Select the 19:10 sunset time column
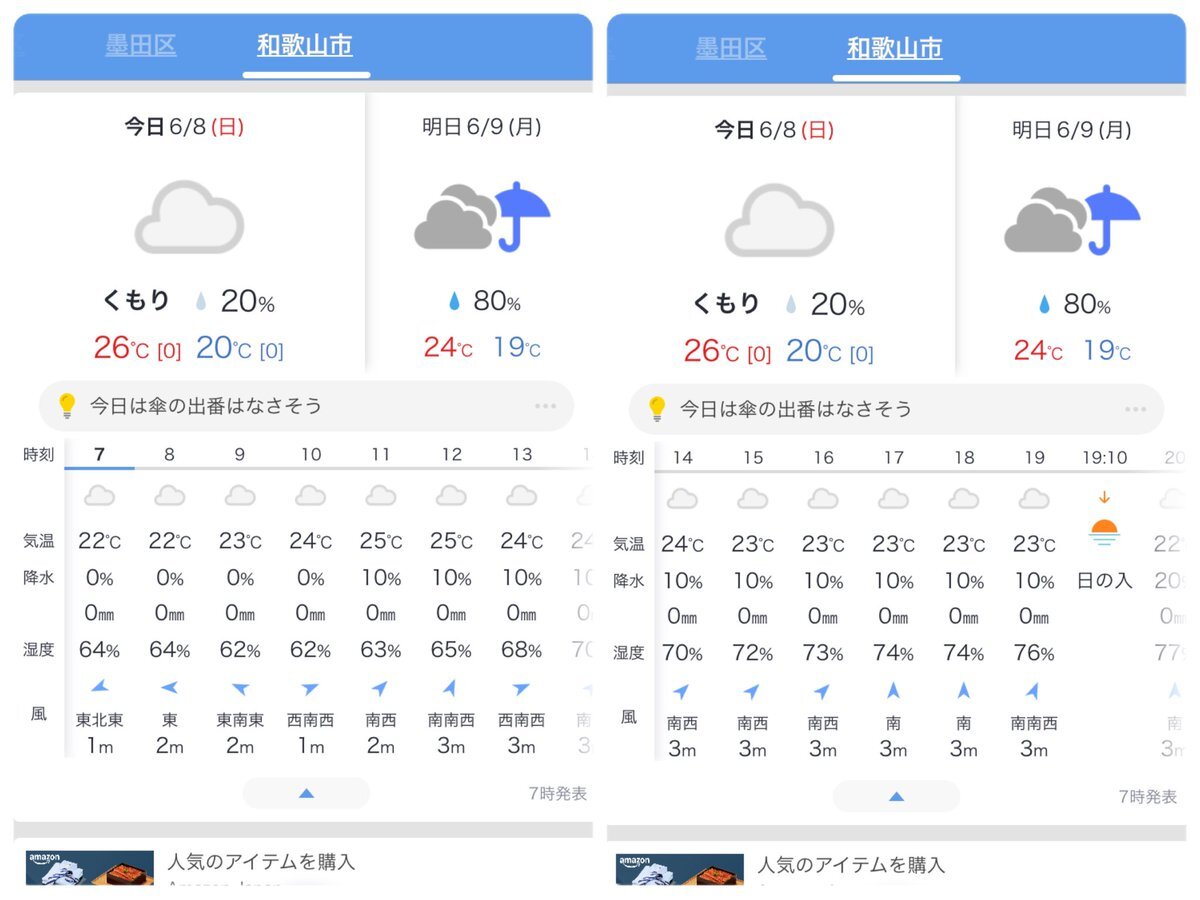1200x900 pixels. (1104, 458)
